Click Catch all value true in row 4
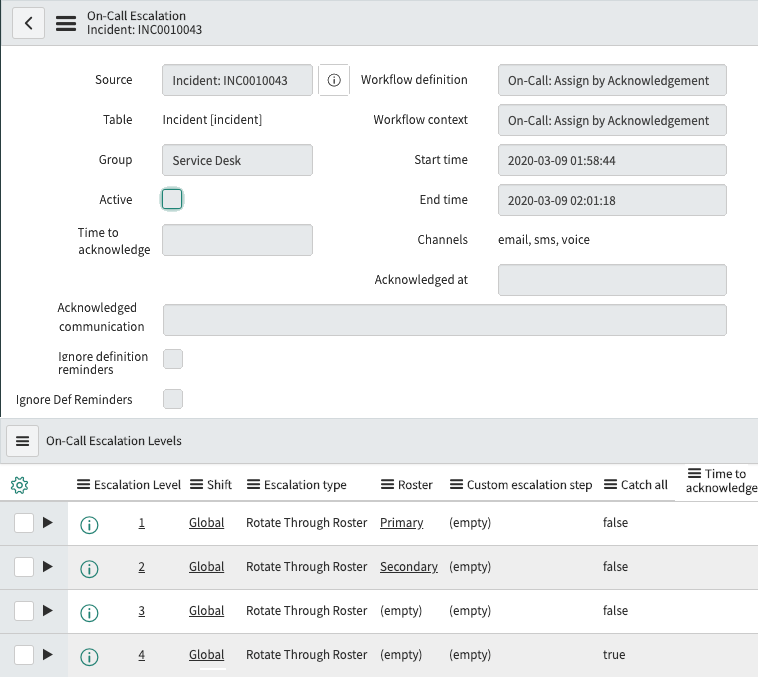Image resolution: width=758 pixels, height=678 pixels. coord(614,655)
